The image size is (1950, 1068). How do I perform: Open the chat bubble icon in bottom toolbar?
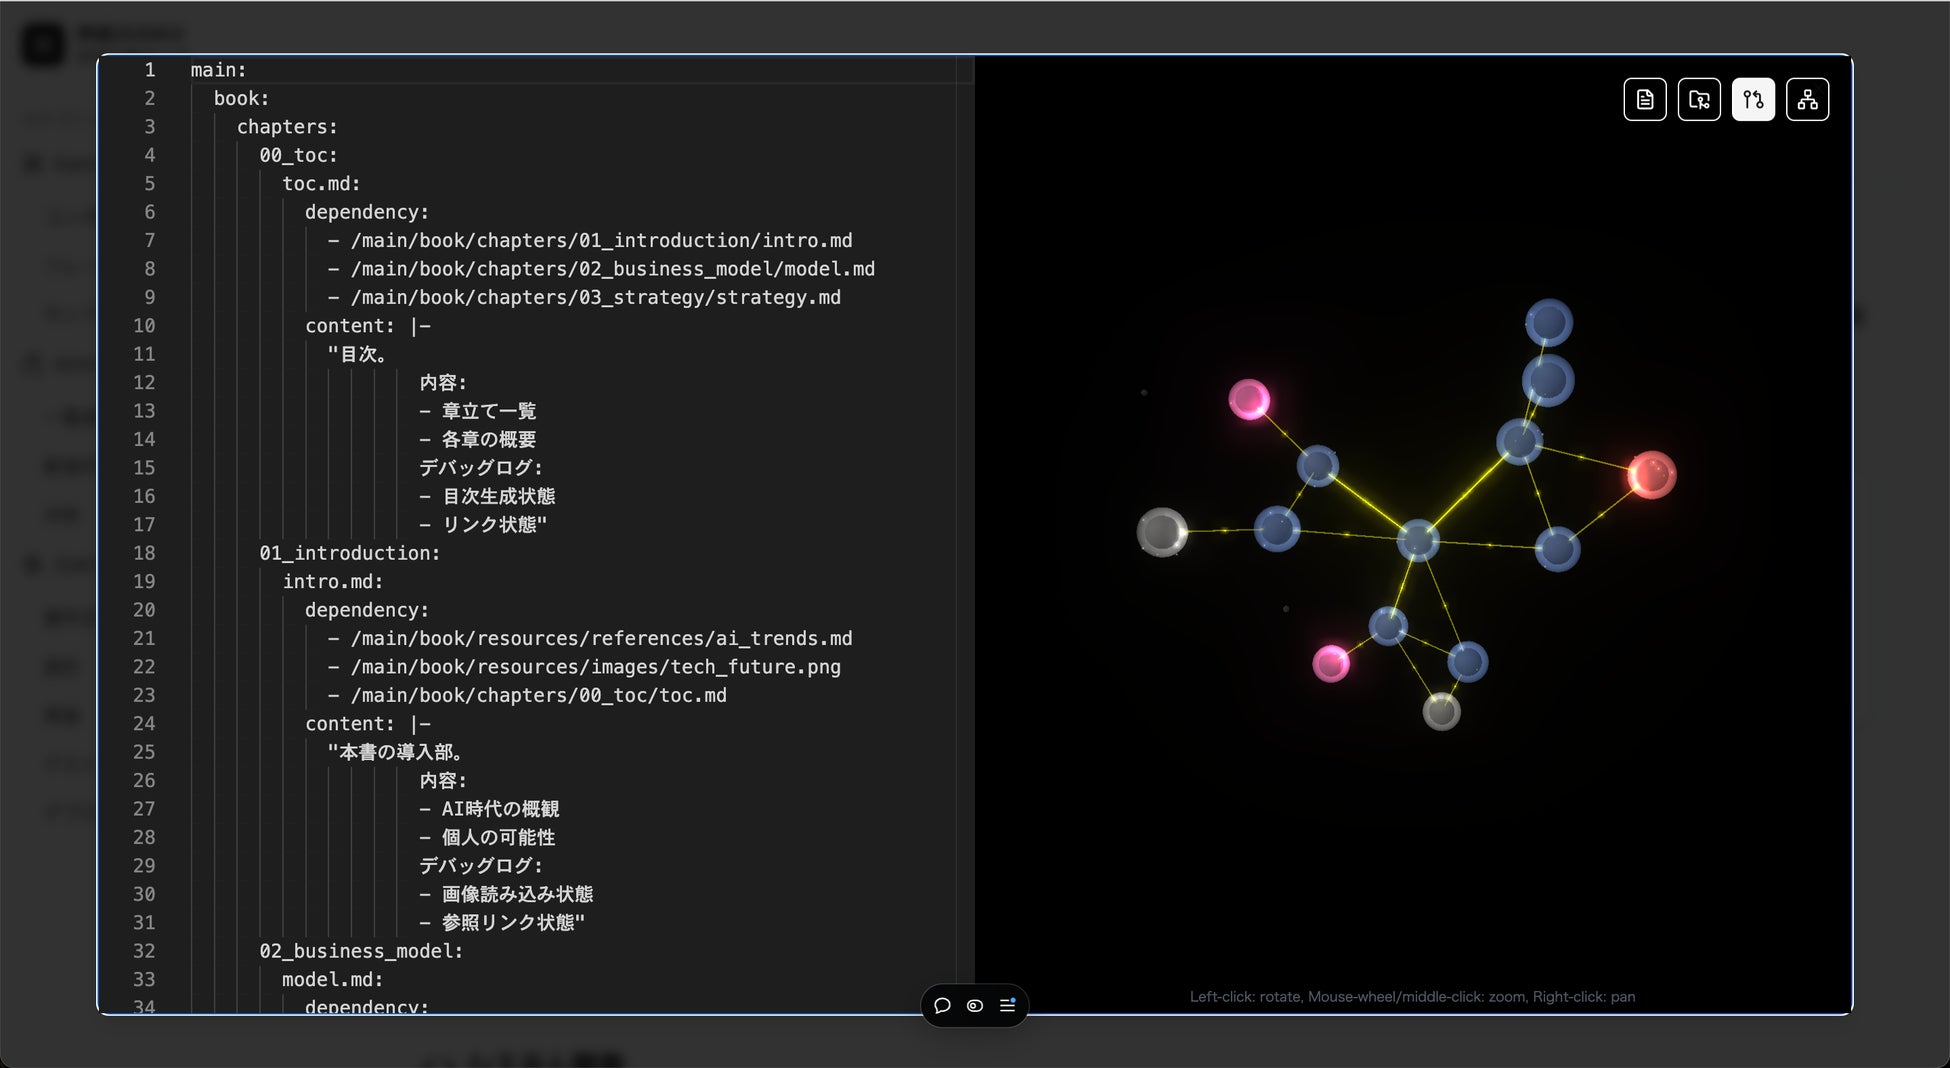pos(942,1005)
